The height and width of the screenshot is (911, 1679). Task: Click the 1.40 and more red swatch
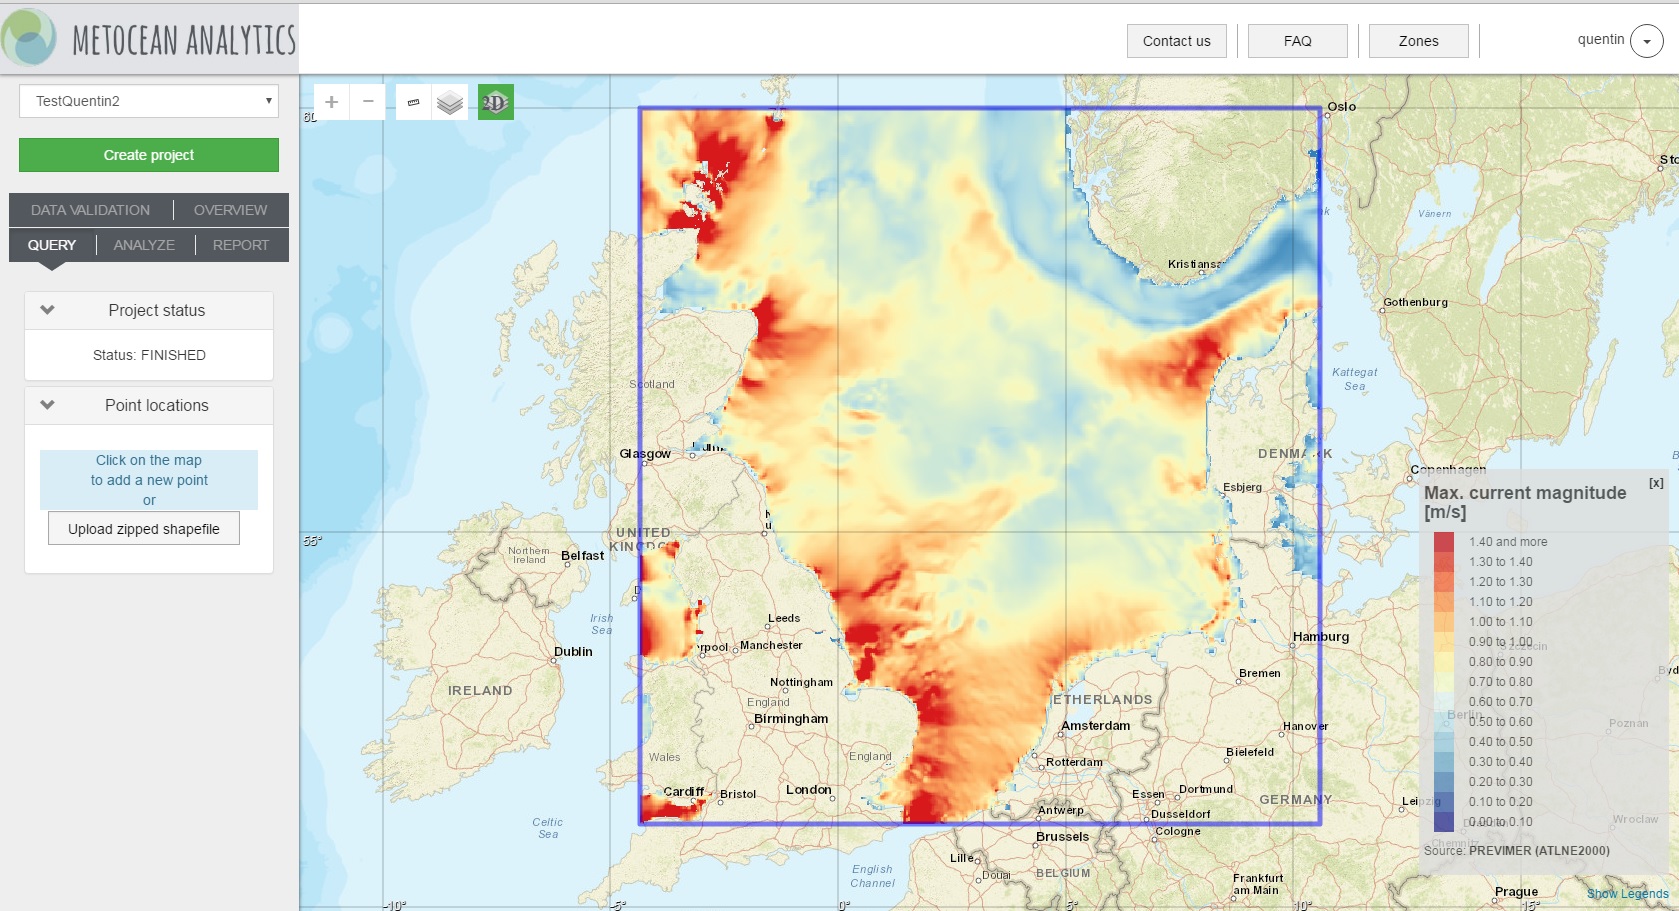(x=1443, y=542)
